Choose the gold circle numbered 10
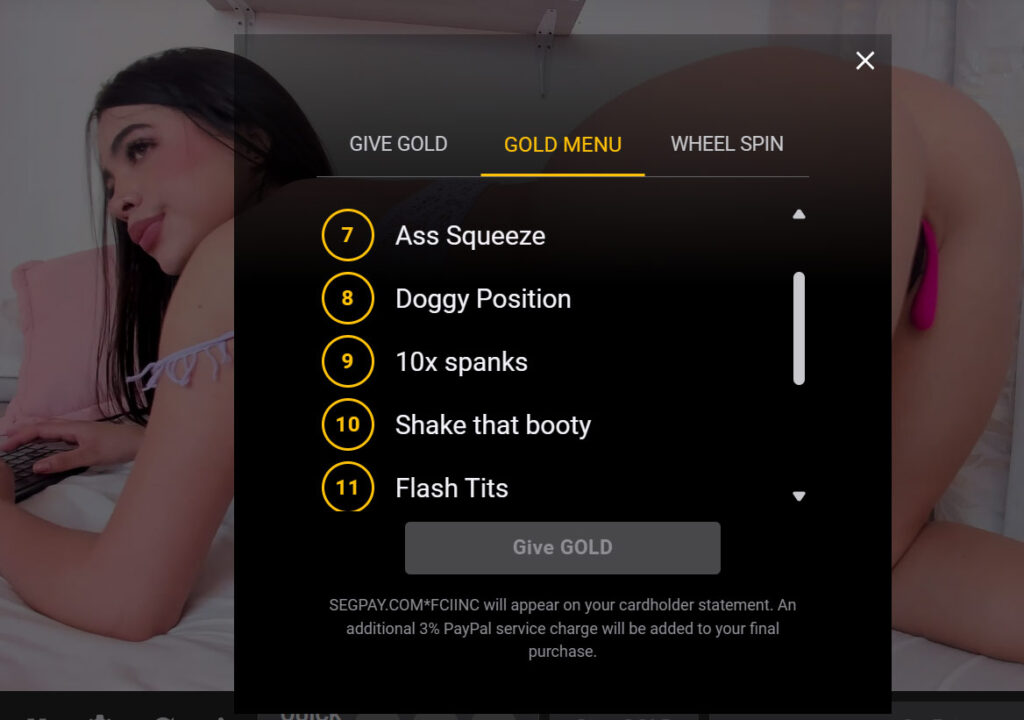 pyautogui.click(x=347, y=425)
